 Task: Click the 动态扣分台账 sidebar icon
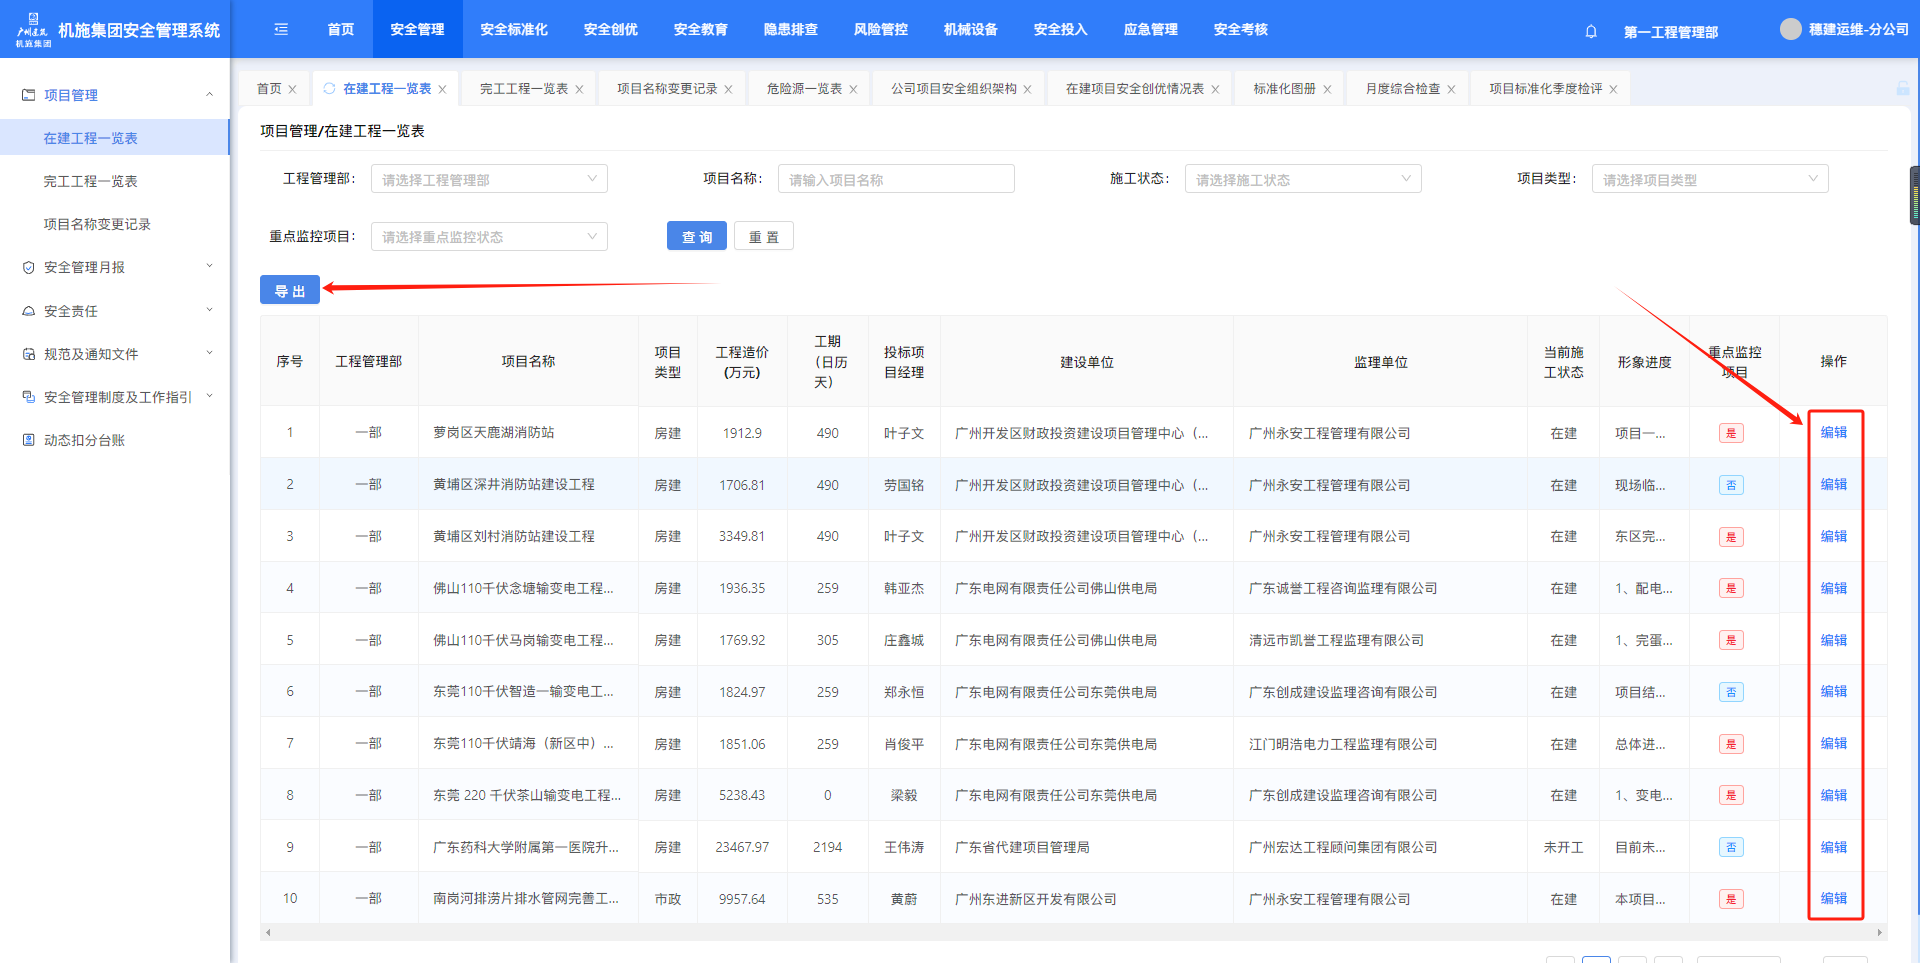coord(29,440)
